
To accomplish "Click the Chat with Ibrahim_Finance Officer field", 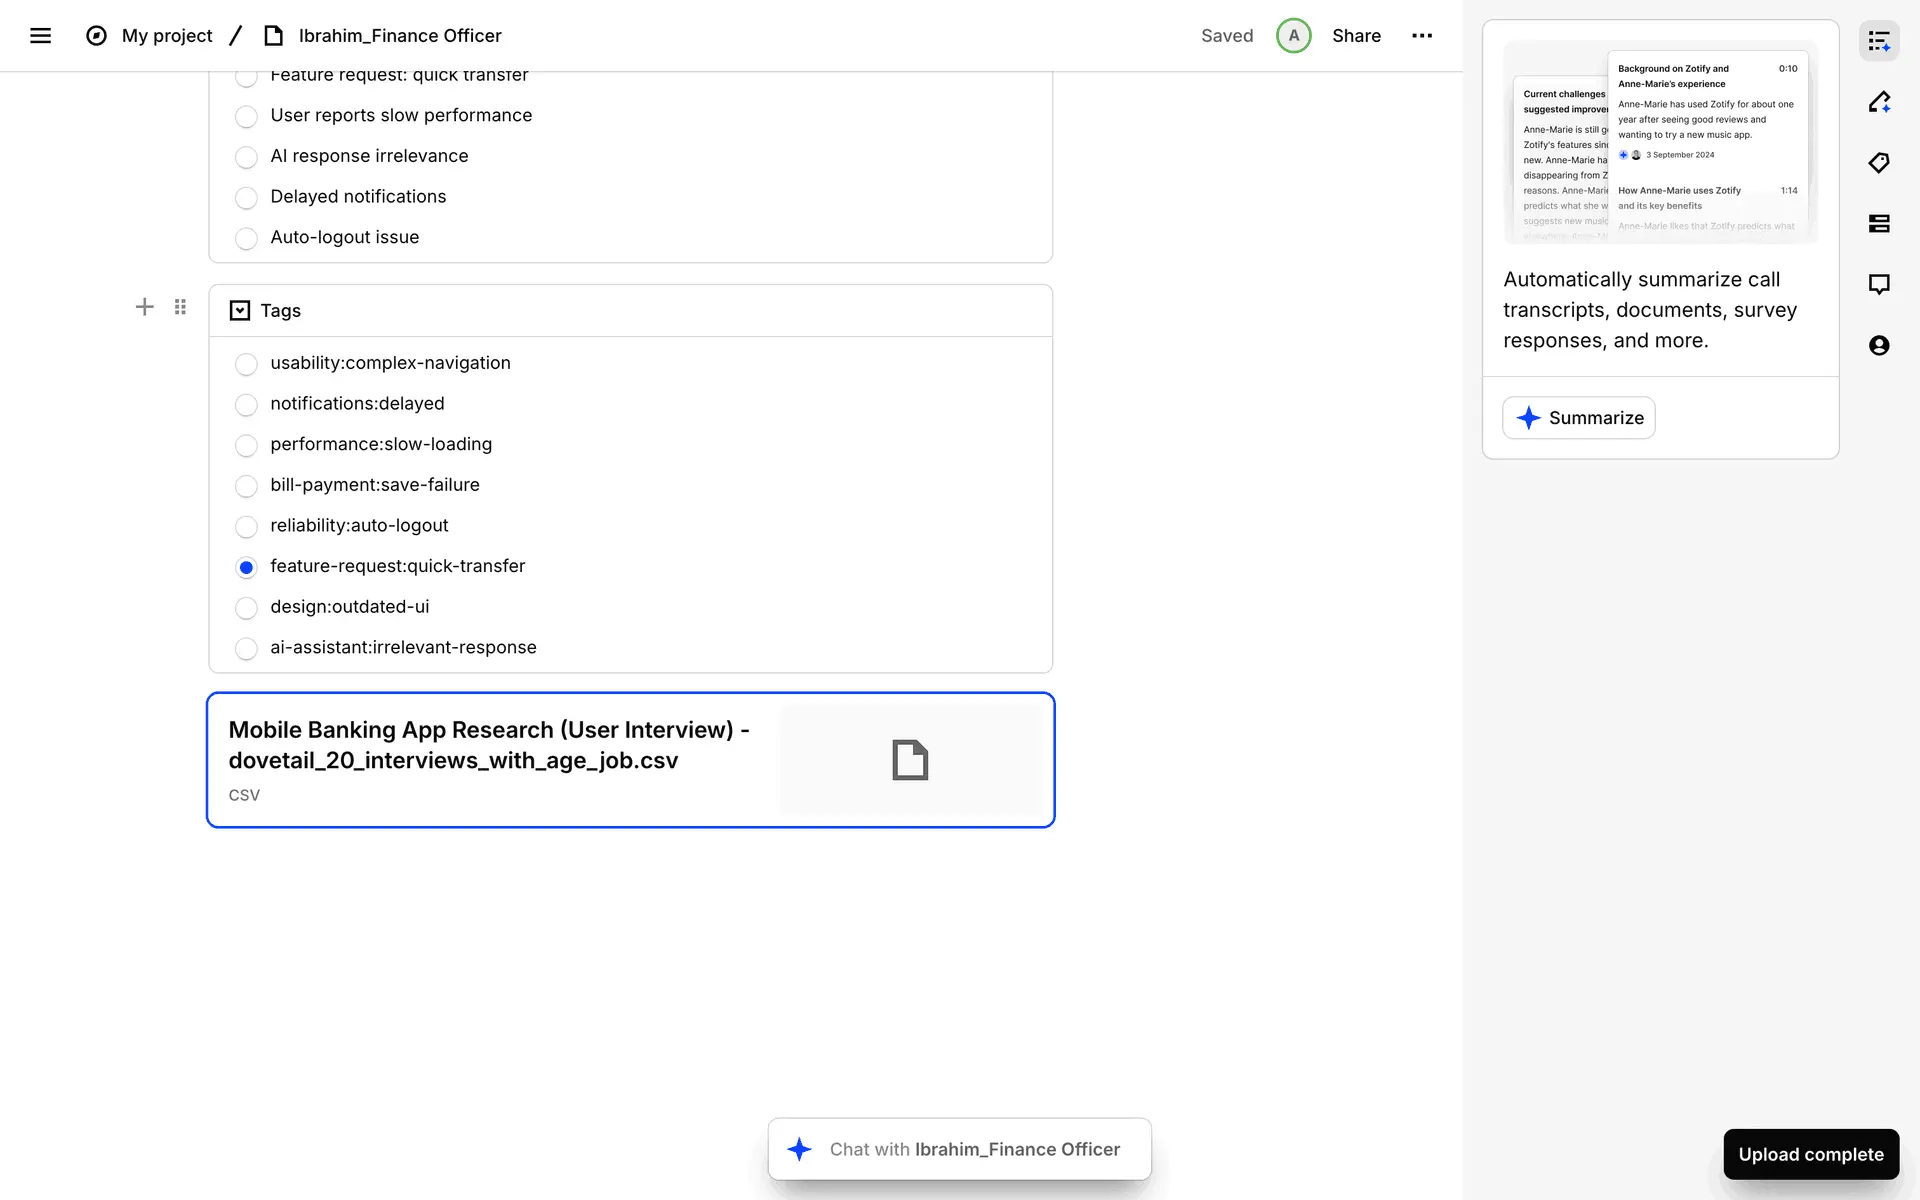I will (960, 1149).
